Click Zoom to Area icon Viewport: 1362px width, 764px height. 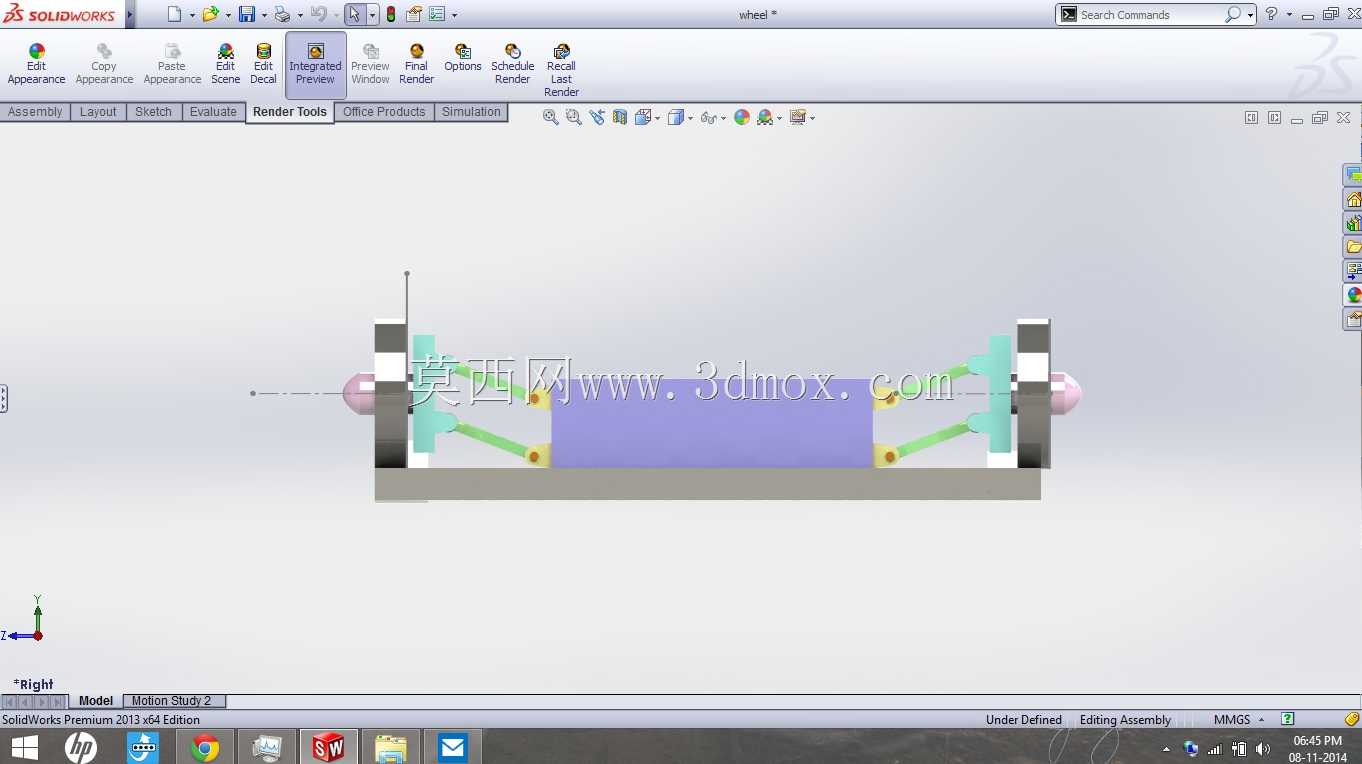573,117
